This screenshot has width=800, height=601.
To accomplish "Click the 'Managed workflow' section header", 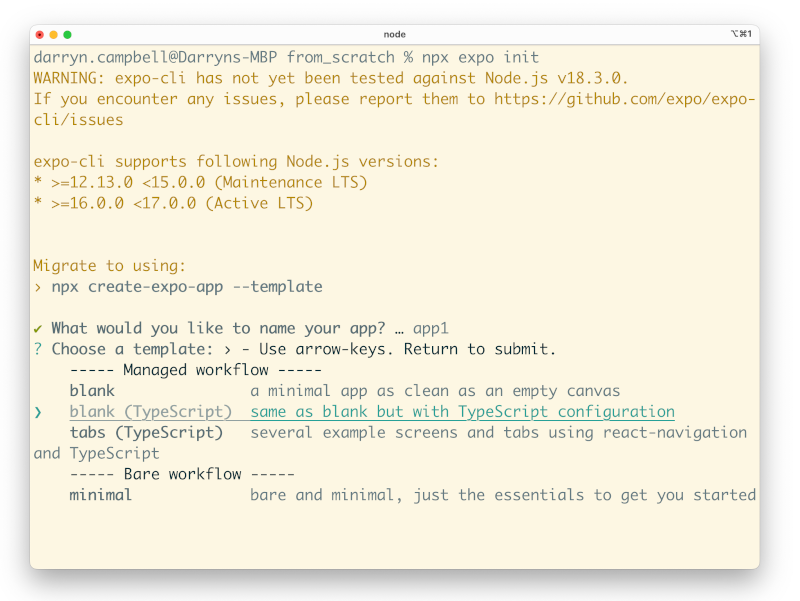I will tap(196, 370).
